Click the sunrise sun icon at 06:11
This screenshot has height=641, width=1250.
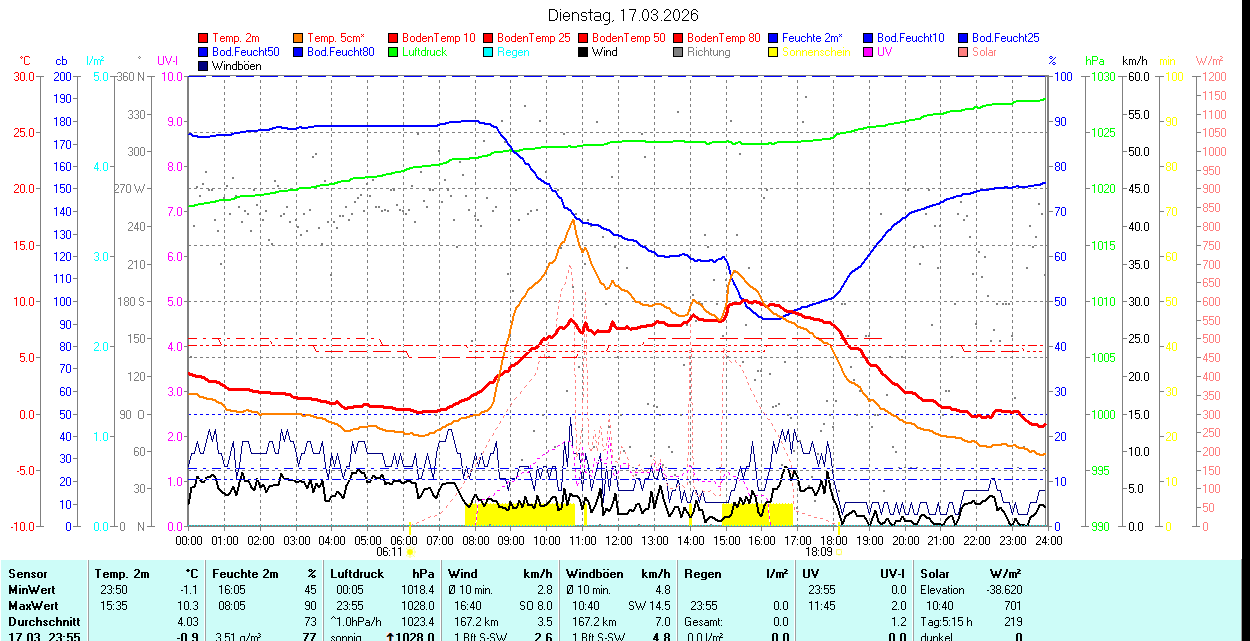click(x=410, y=551)
